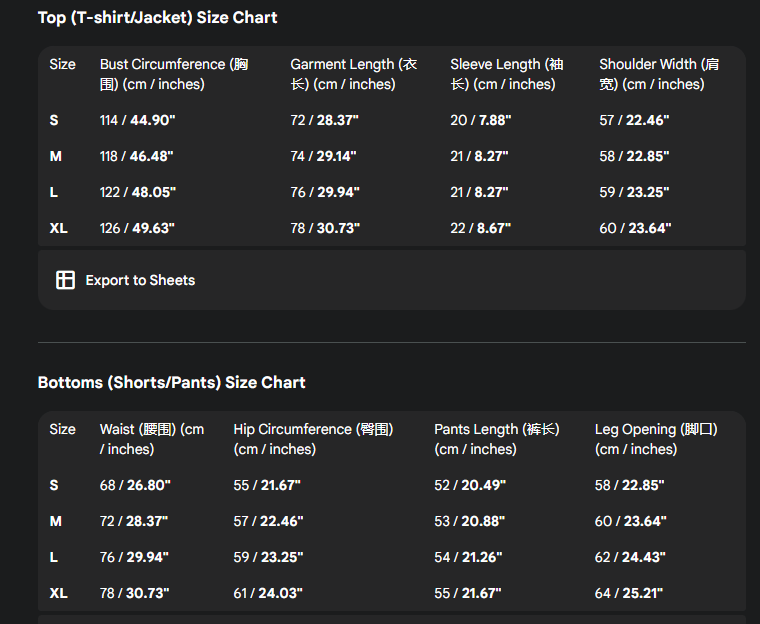
Task: Select the 60 / 23.64" shoulder width cell
Action: coord(635,228)
